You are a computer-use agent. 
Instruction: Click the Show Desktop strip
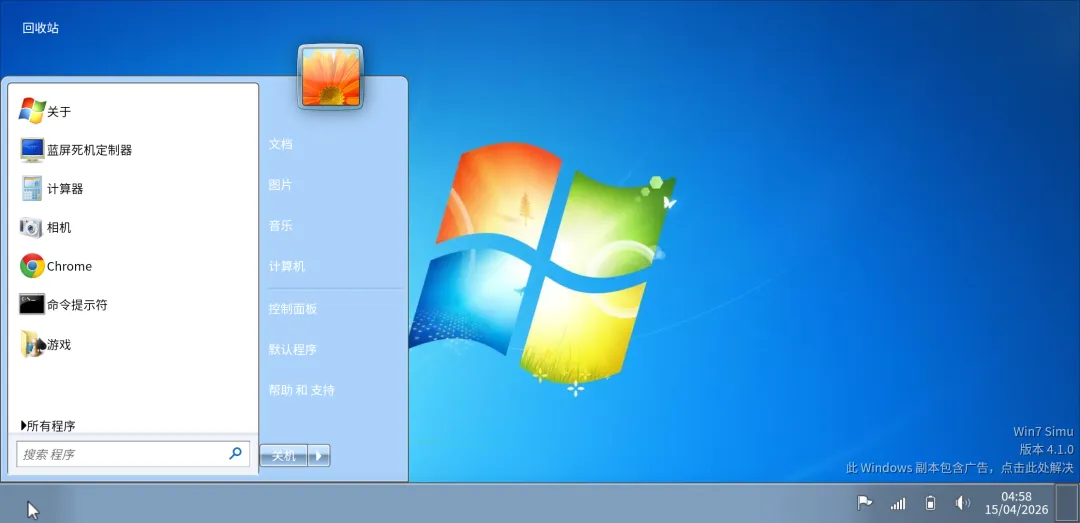click(1066, 503)
